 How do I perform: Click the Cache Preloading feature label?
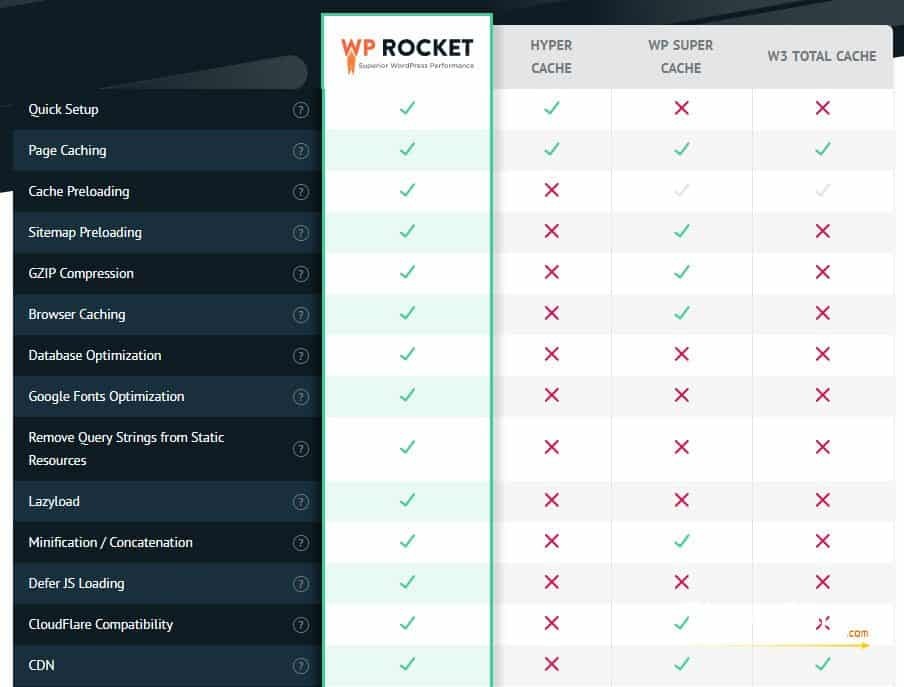pyautogui.click(x=79, y=191)
